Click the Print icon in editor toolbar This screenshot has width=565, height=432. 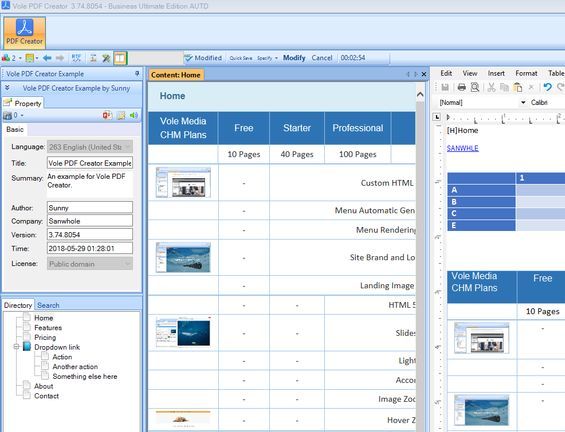coord(462,87)
